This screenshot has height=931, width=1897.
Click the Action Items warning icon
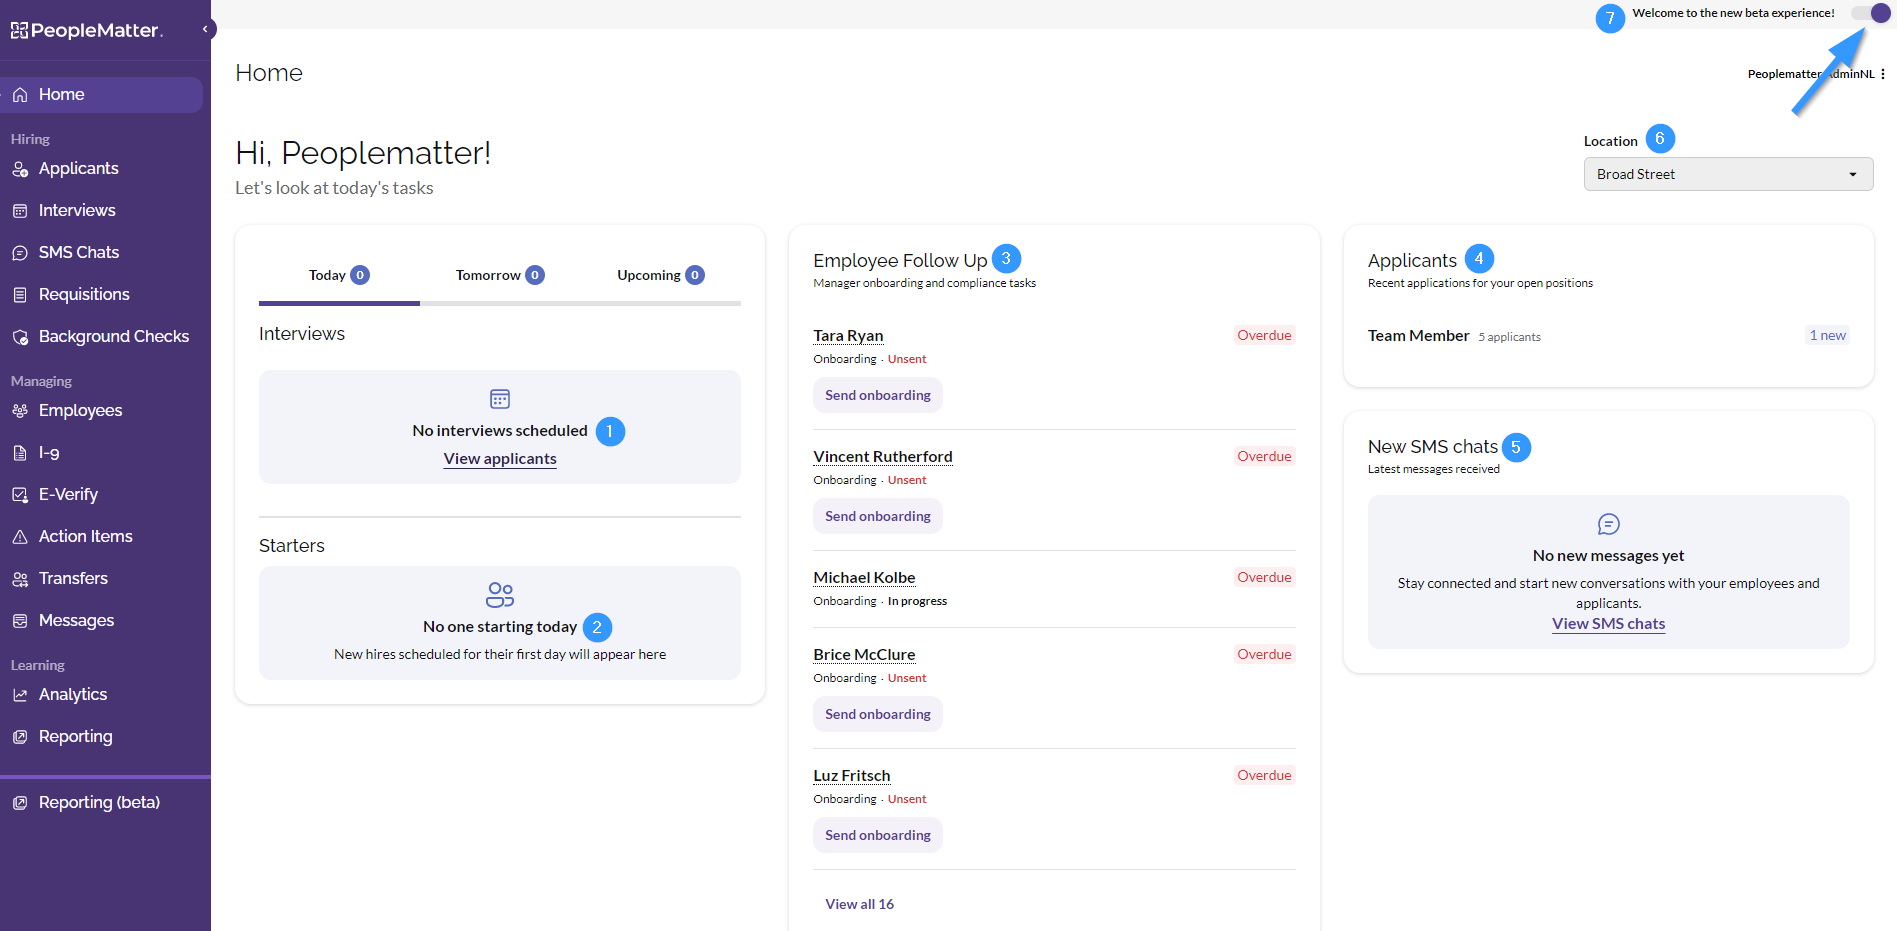pyautogui.click(x=20, y=537)
